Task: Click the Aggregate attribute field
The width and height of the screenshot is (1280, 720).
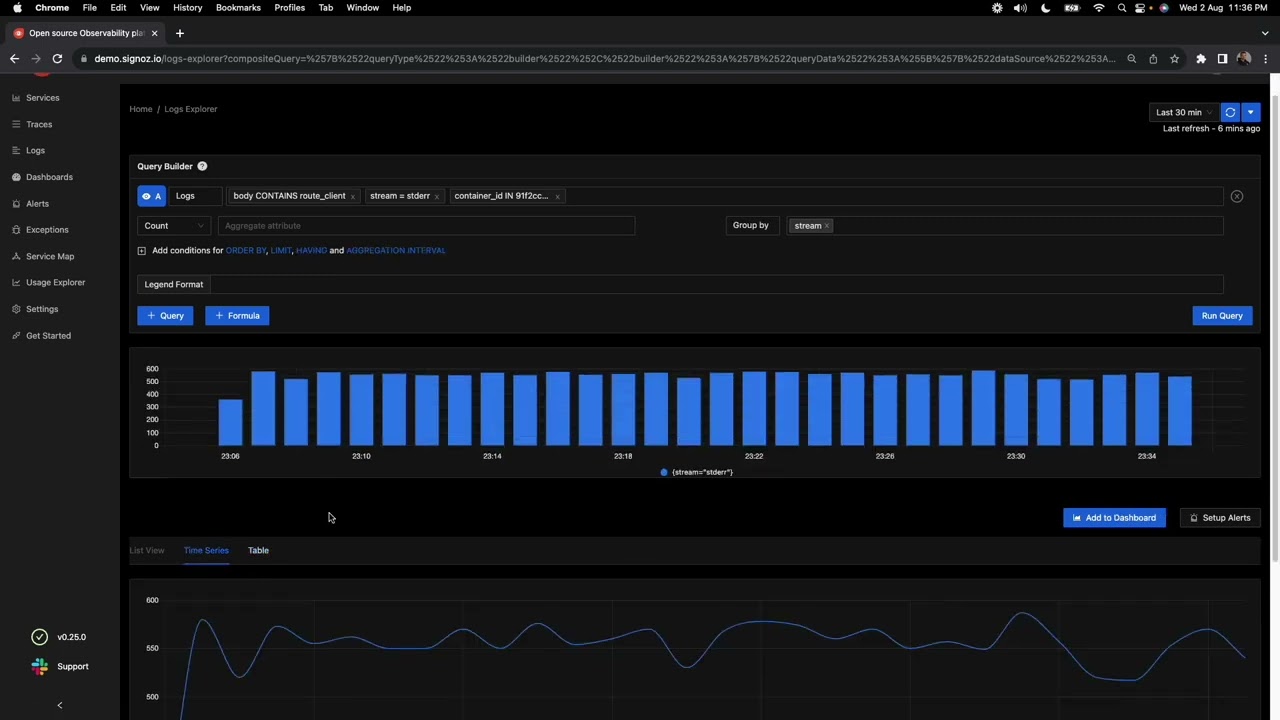Action: [x=427, y=226]
